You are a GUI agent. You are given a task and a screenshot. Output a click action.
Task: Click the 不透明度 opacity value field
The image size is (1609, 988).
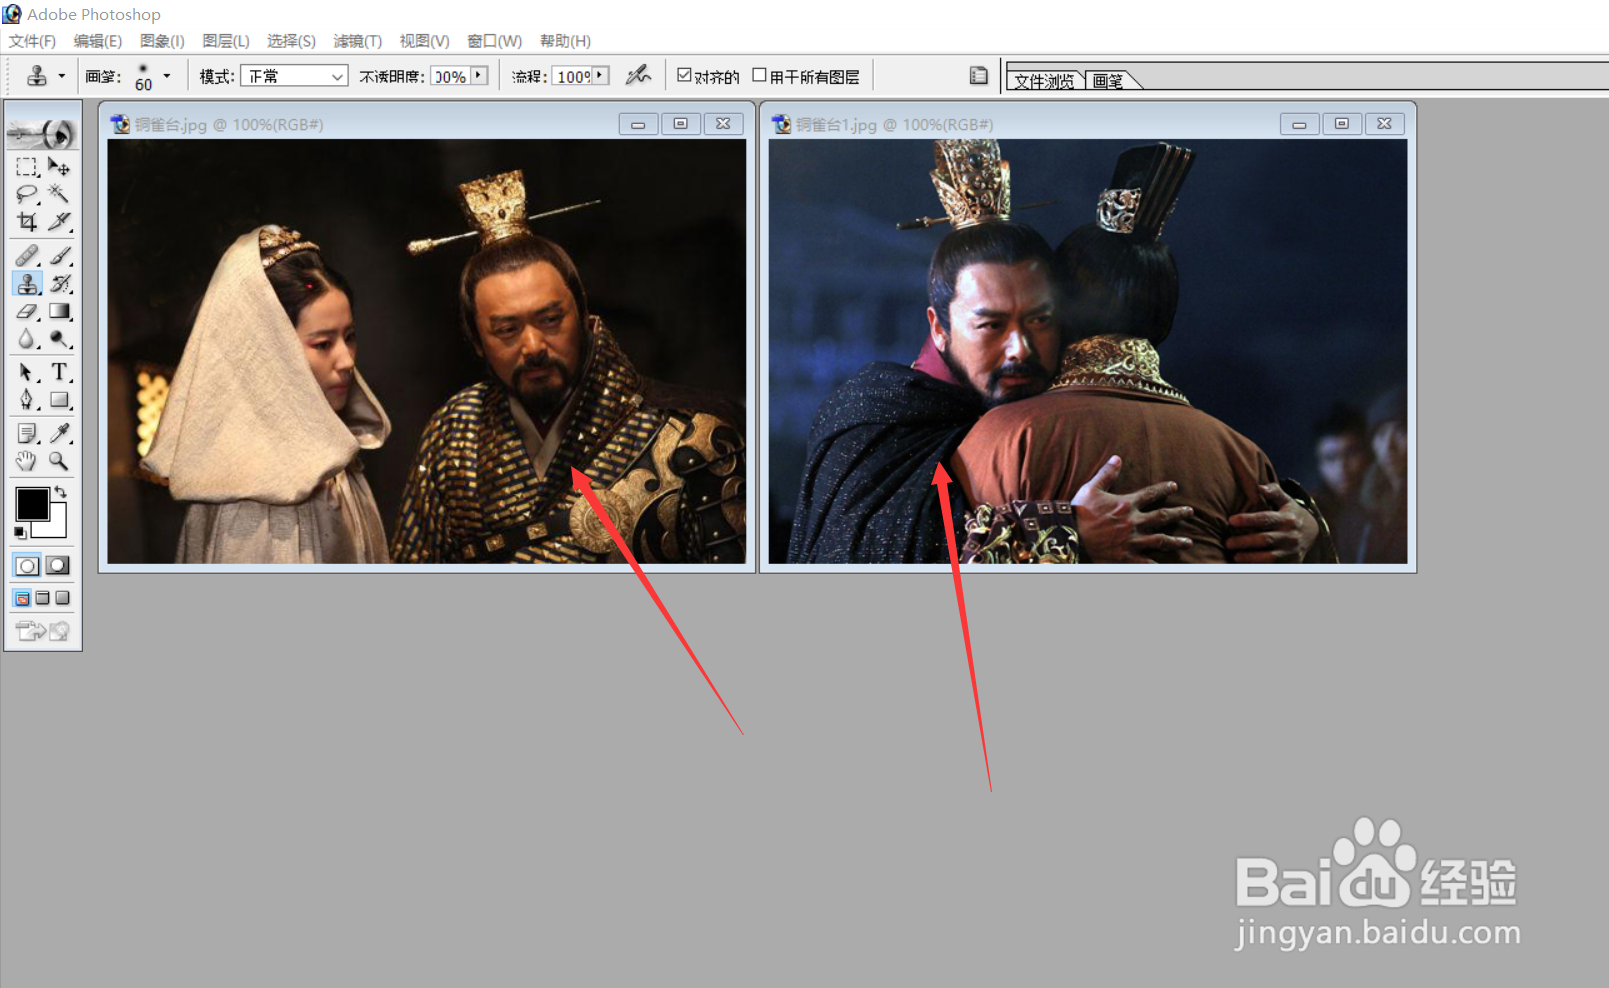point(450,76)
